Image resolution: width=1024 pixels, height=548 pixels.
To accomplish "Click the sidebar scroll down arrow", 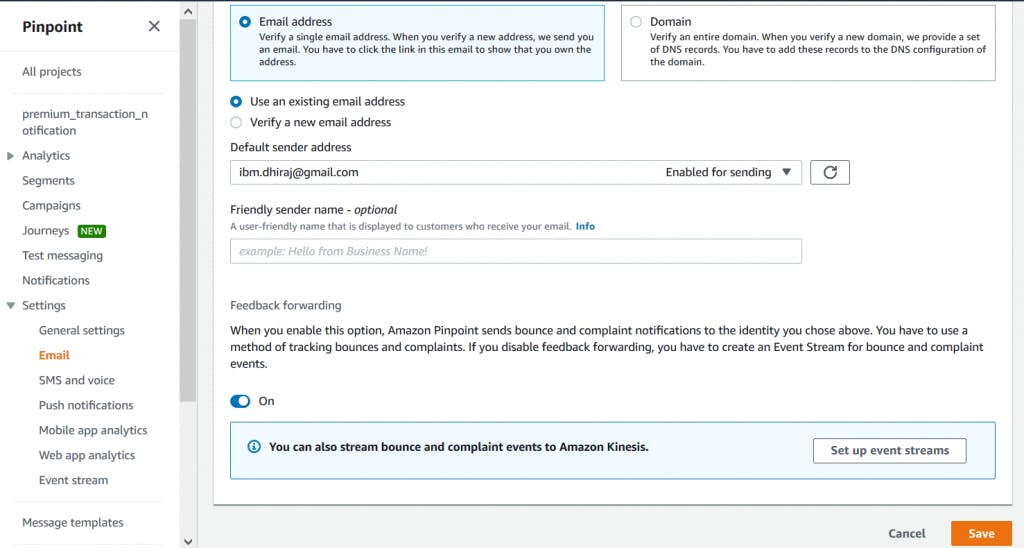I will tap(189, 540).
